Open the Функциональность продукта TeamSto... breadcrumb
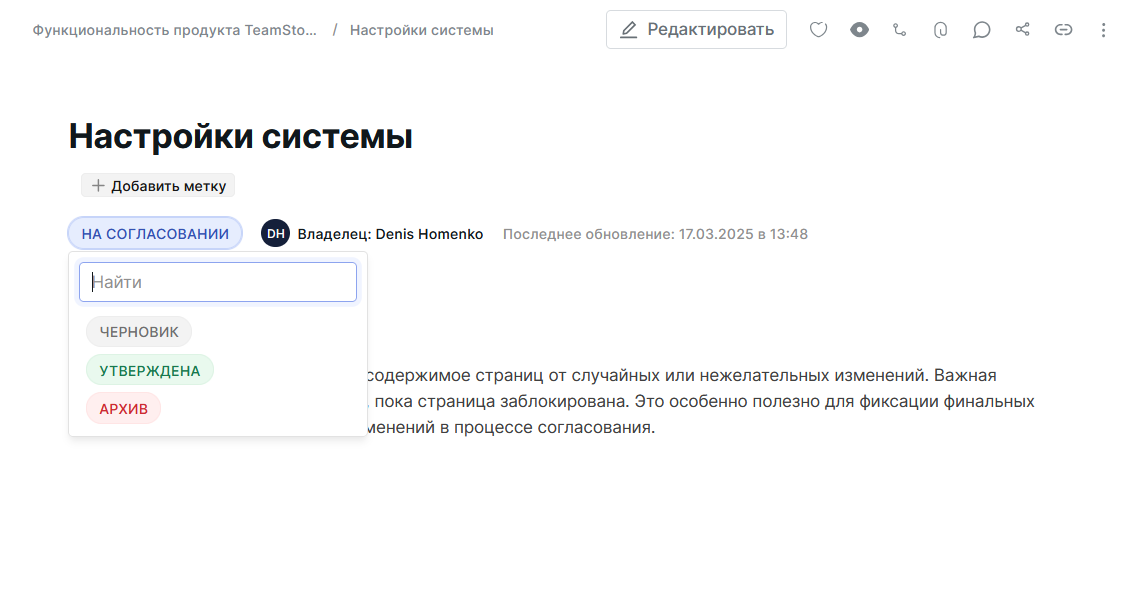1132x604 pixels. pyautogui.click(x=175, y=30)
